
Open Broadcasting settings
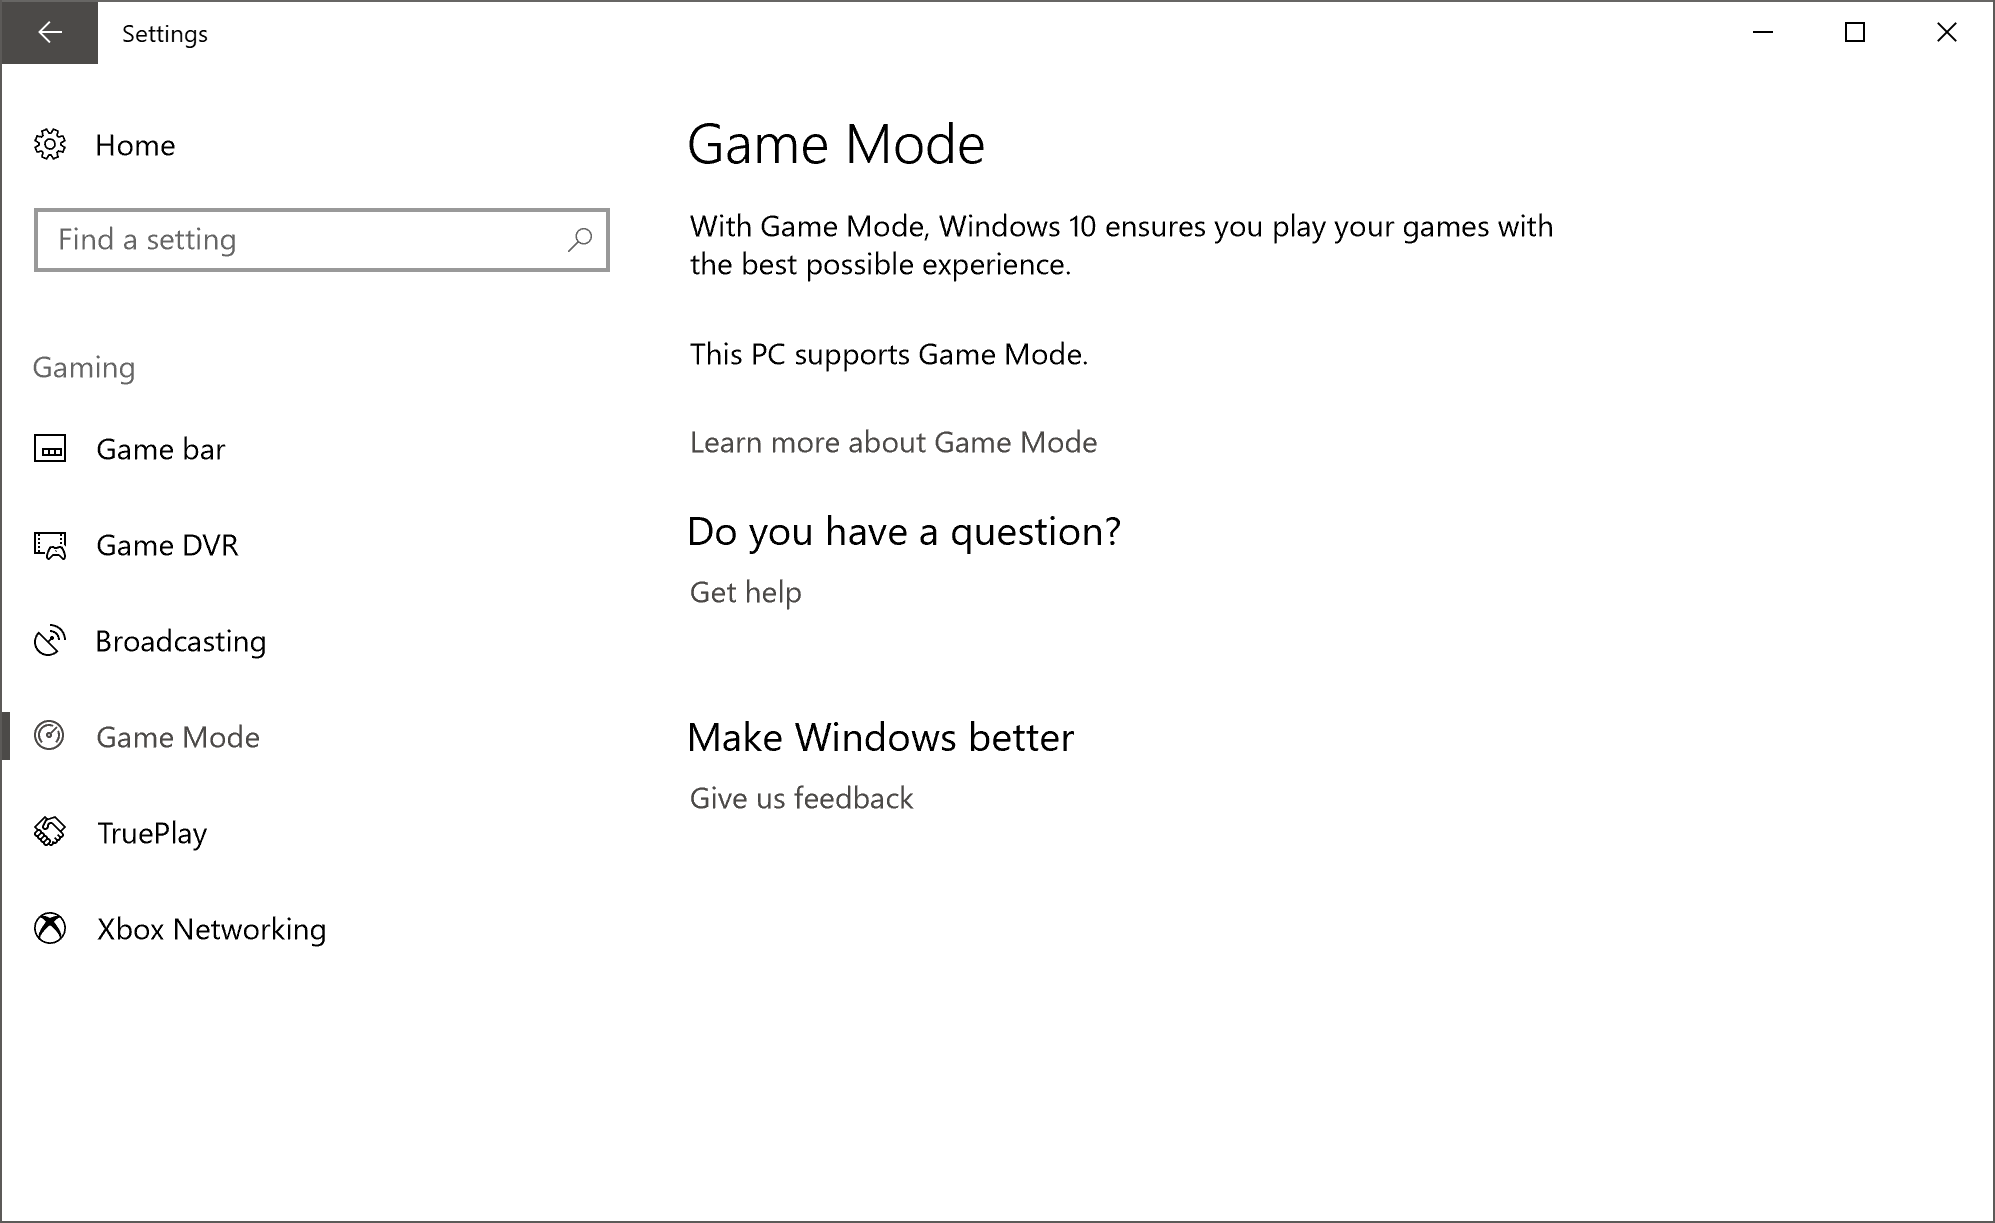[181, 640]
